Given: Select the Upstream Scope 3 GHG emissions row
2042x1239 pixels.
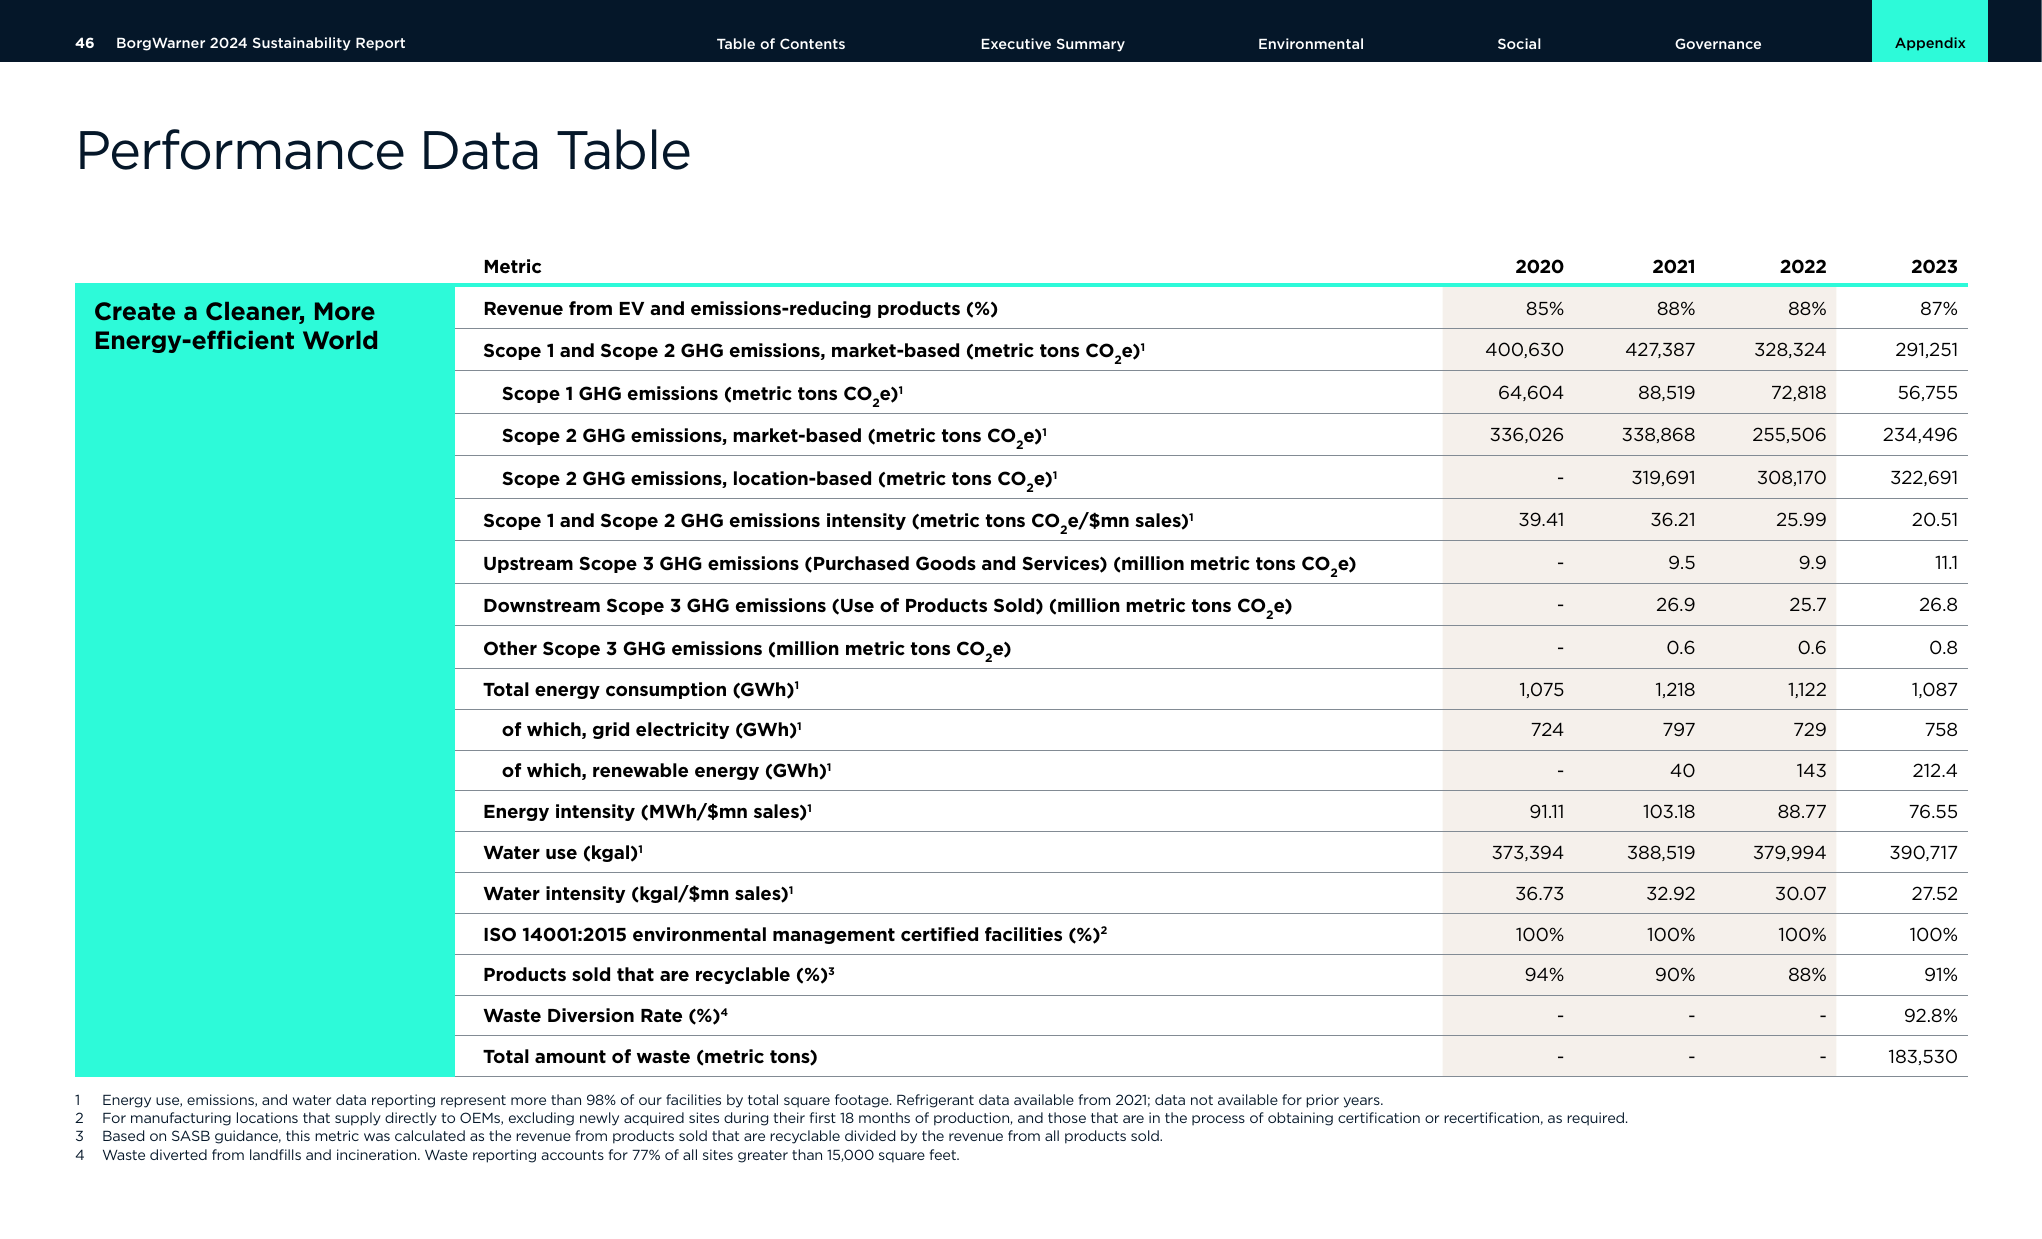Looking at the screenshot, I should pyautogui.click(x=1211, y=563).
